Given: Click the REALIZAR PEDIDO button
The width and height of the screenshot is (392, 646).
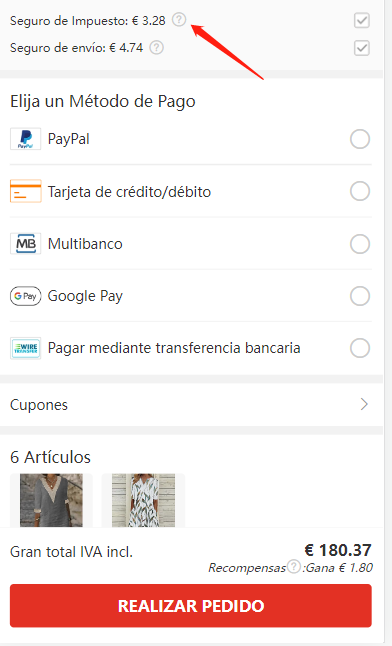Looking at the screenshot, I should click(191, 606).
